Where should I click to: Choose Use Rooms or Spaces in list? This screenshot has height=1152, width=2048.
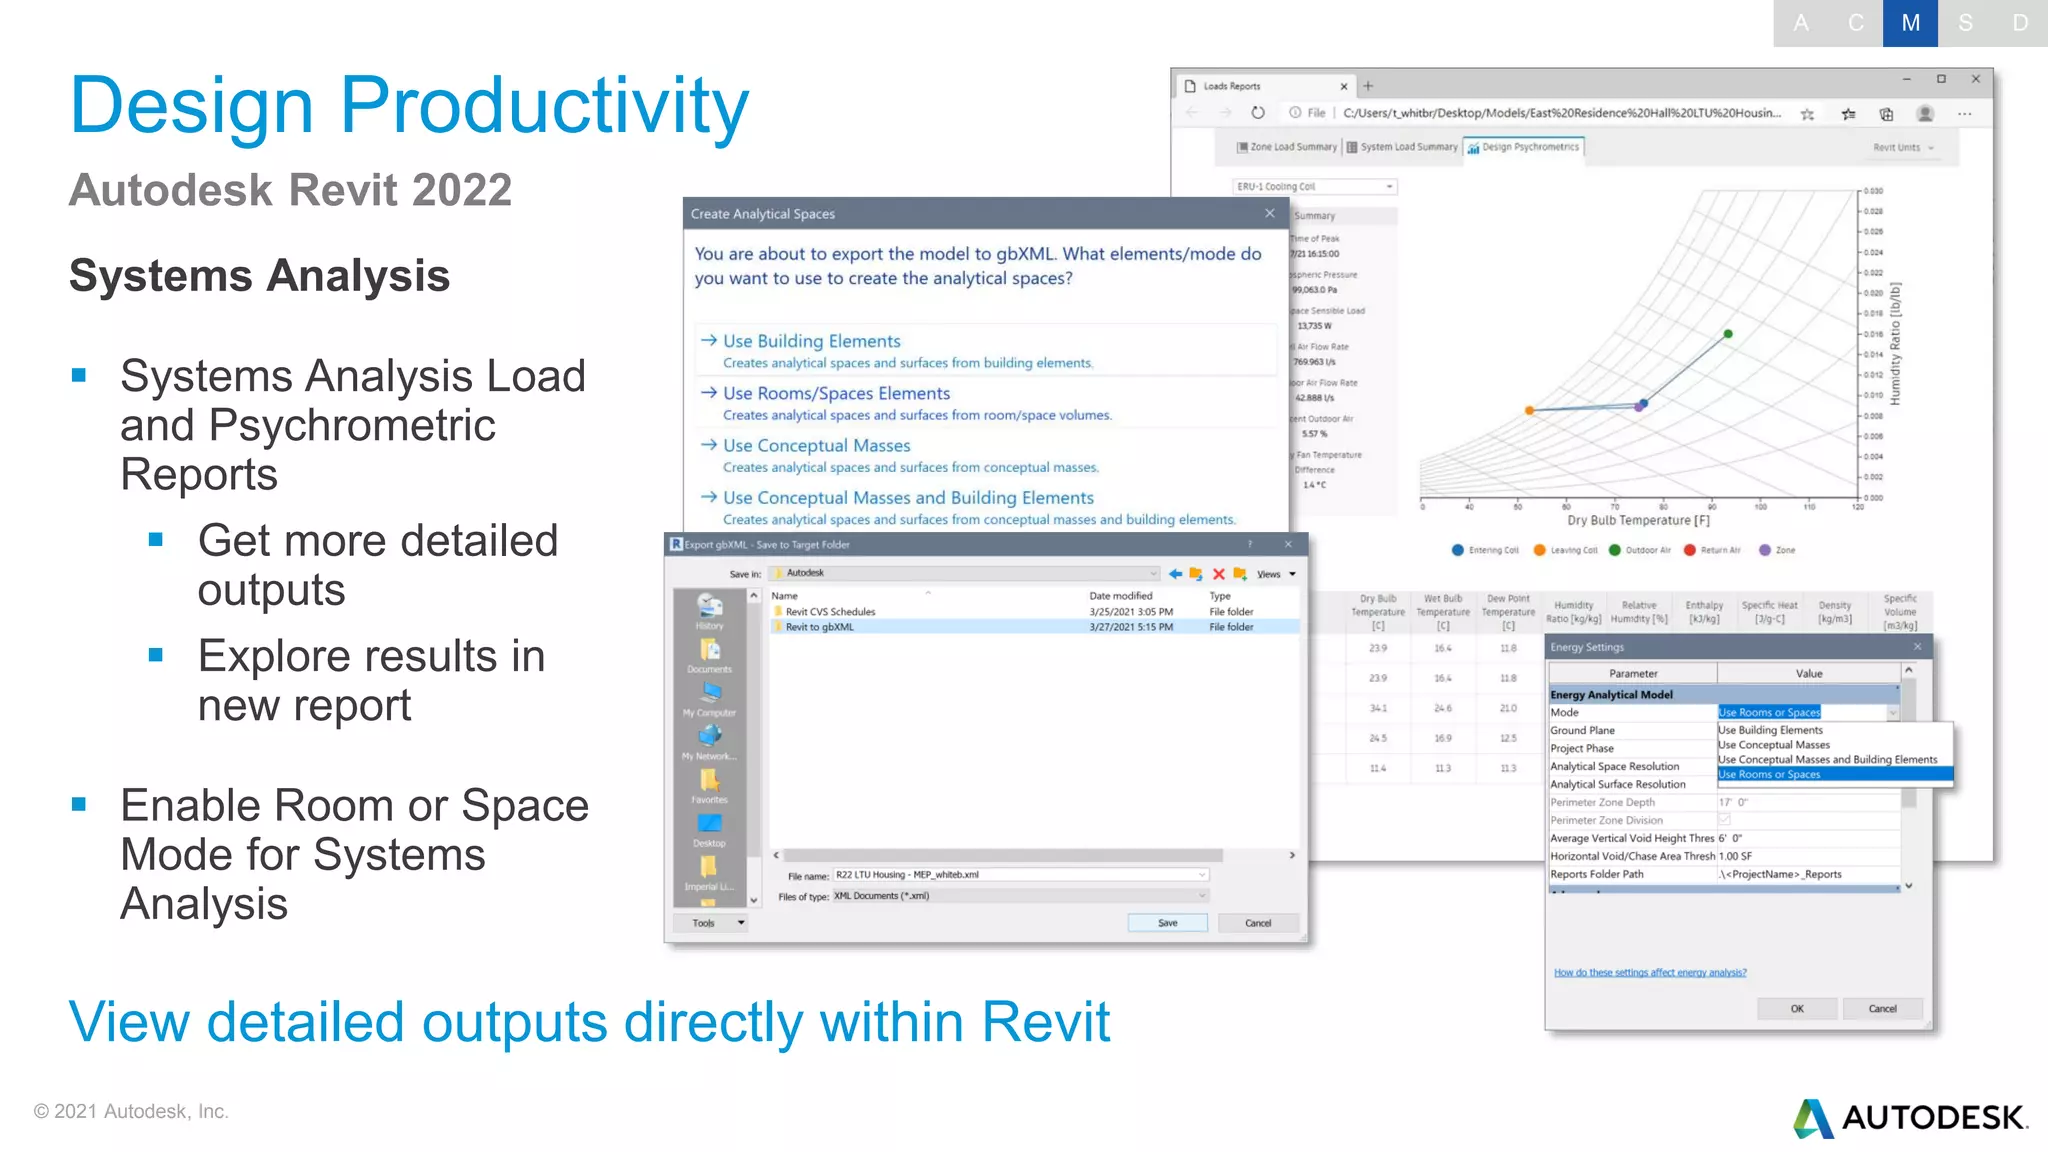(x=1835, y=775)
